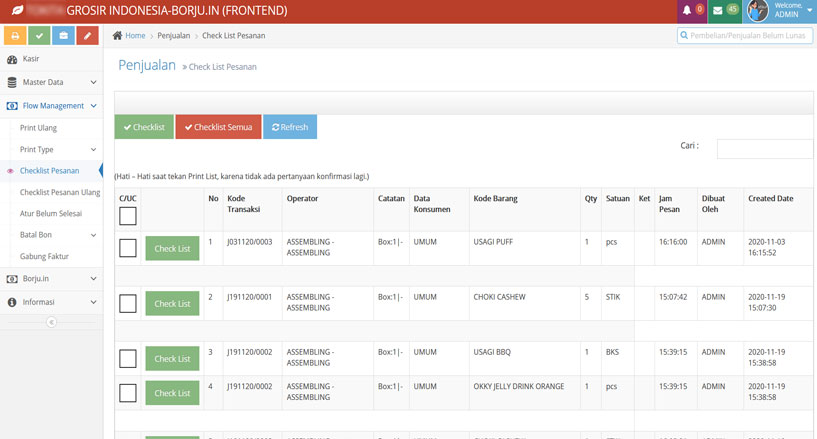This screenshot has width=817, height=439.
Task: Click the search magnifier icon in top box
Action: [x=684, y=35]
